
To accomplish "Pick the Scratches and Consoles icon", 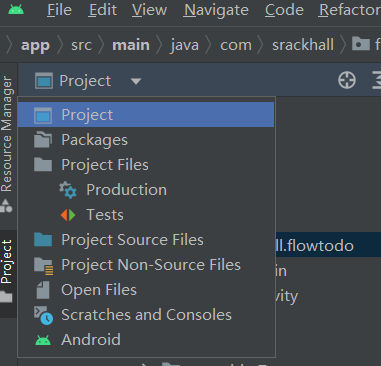I will click(x=43, y=315).
